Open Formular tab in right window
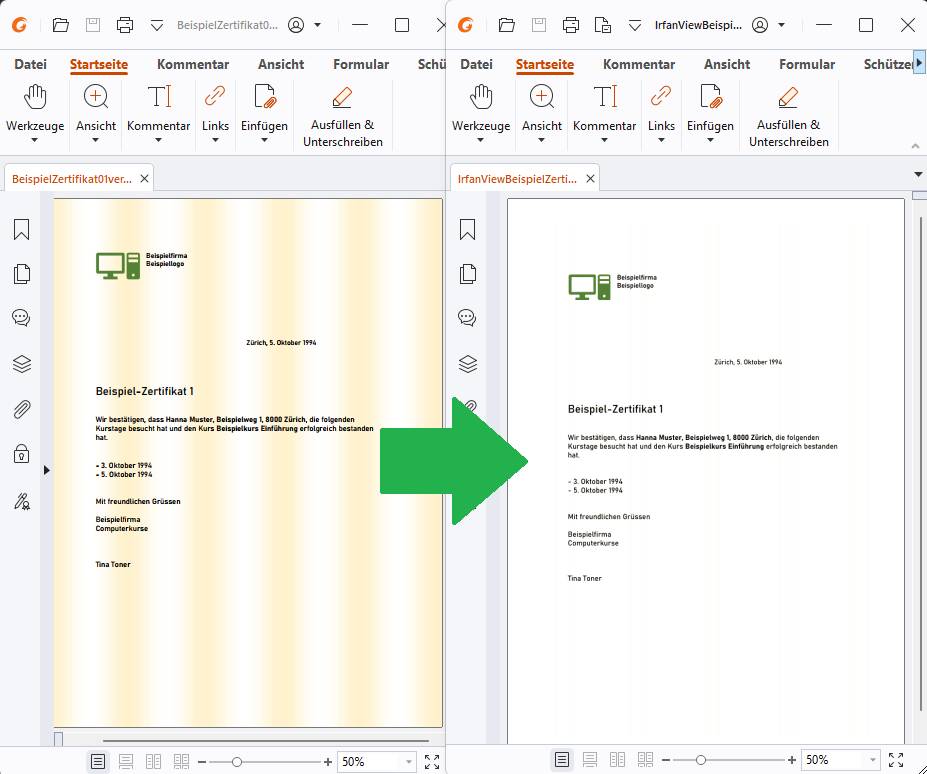The image size is (927, 774). [807, 64]
